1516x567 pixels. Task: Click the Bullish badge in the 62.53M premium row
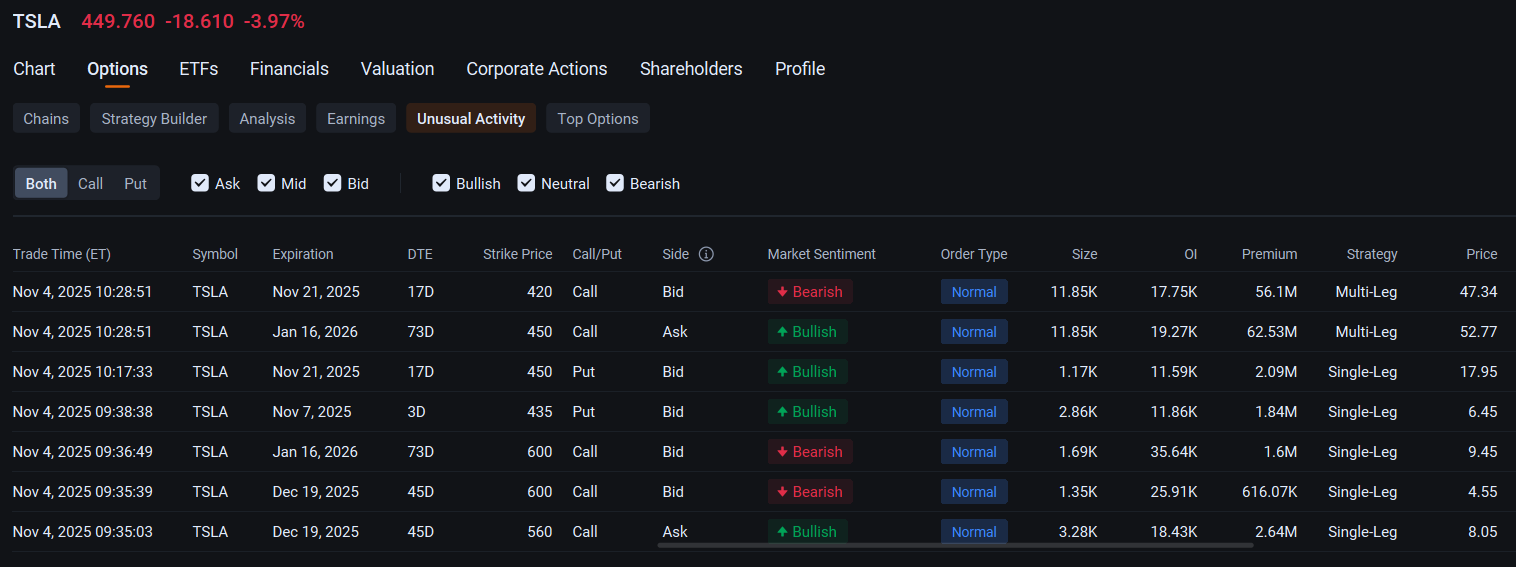click(808, 332)
